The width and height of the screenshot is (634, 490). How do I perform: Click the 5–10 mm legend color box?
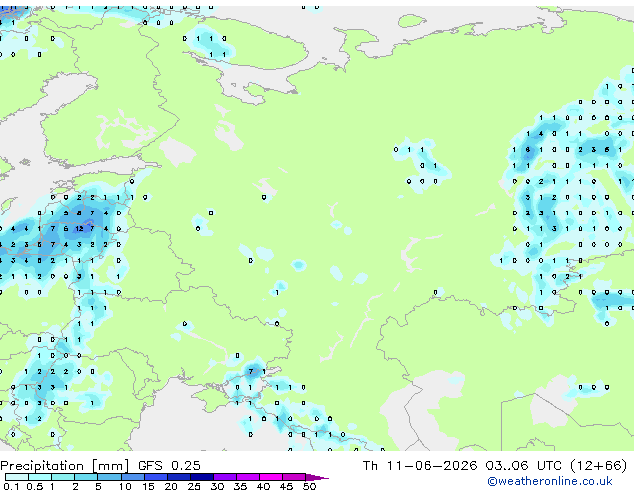tap(109, 477)
